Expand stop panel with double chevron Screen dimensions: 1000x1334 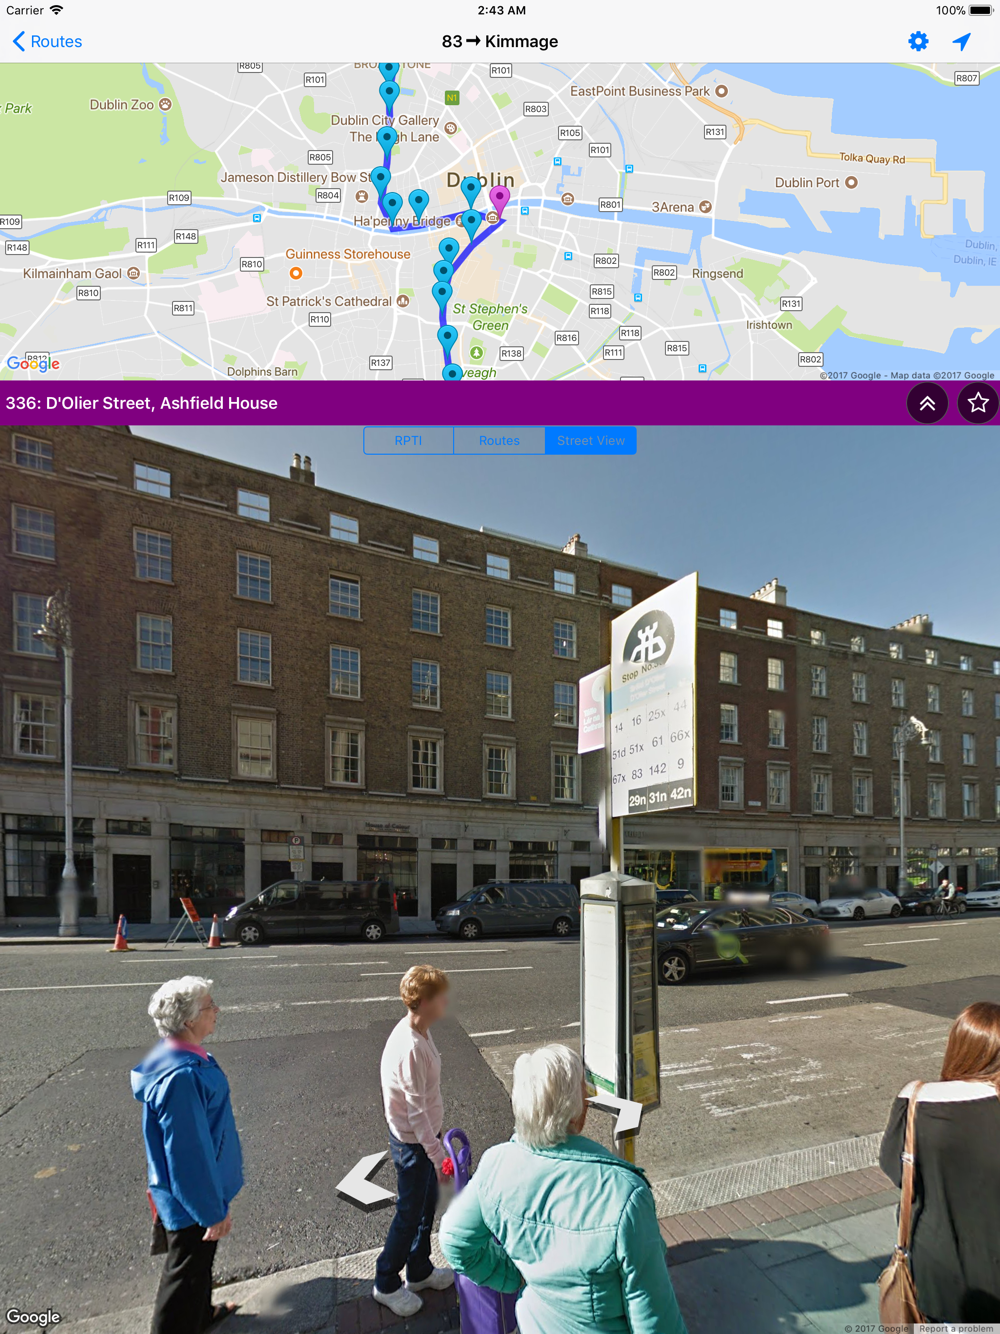(x=927, y=403)
